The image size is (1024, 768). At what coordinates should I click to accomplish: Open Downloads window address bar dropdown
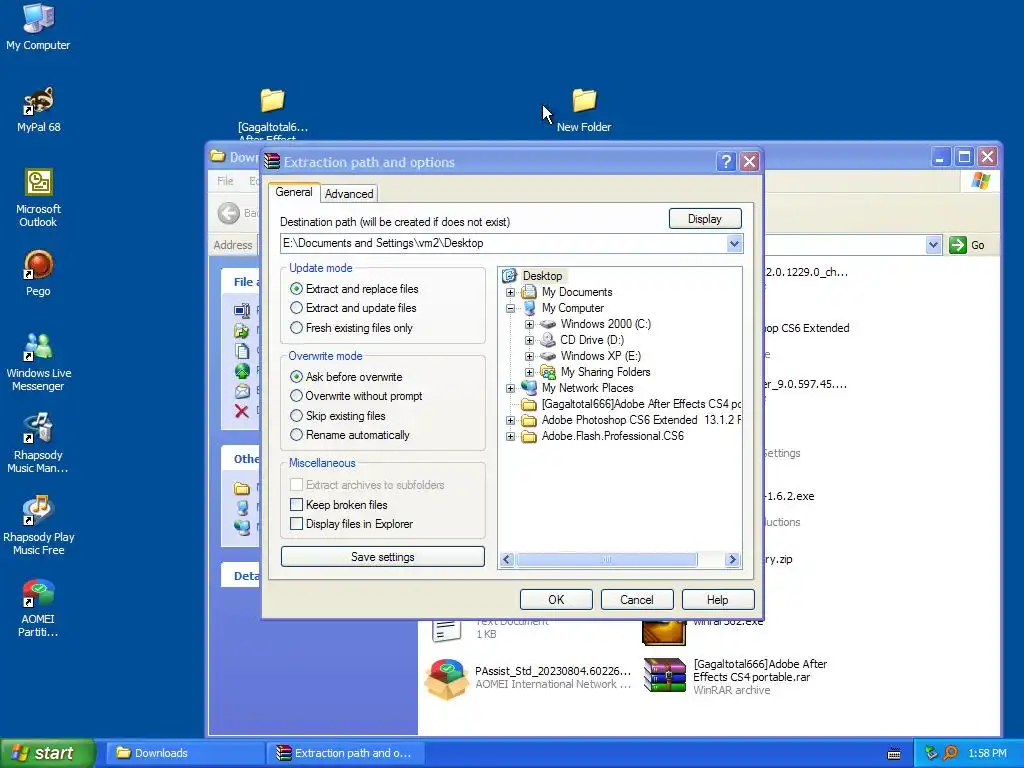933,245
